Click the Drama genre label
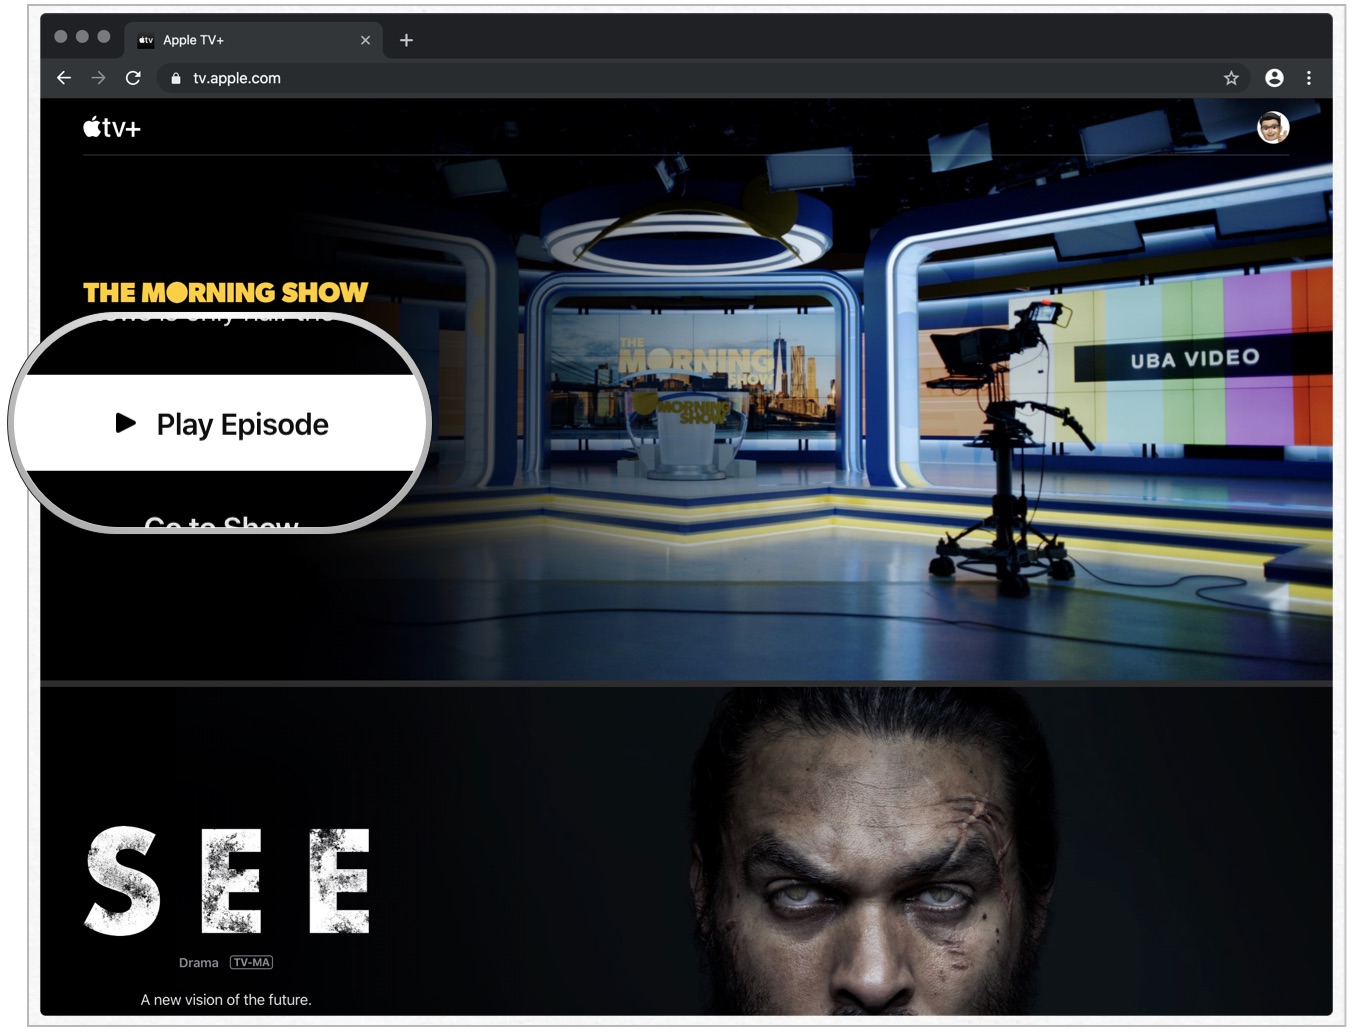Image resolution: width=1352 pixels, height=1032 pixels. point(198,963)
